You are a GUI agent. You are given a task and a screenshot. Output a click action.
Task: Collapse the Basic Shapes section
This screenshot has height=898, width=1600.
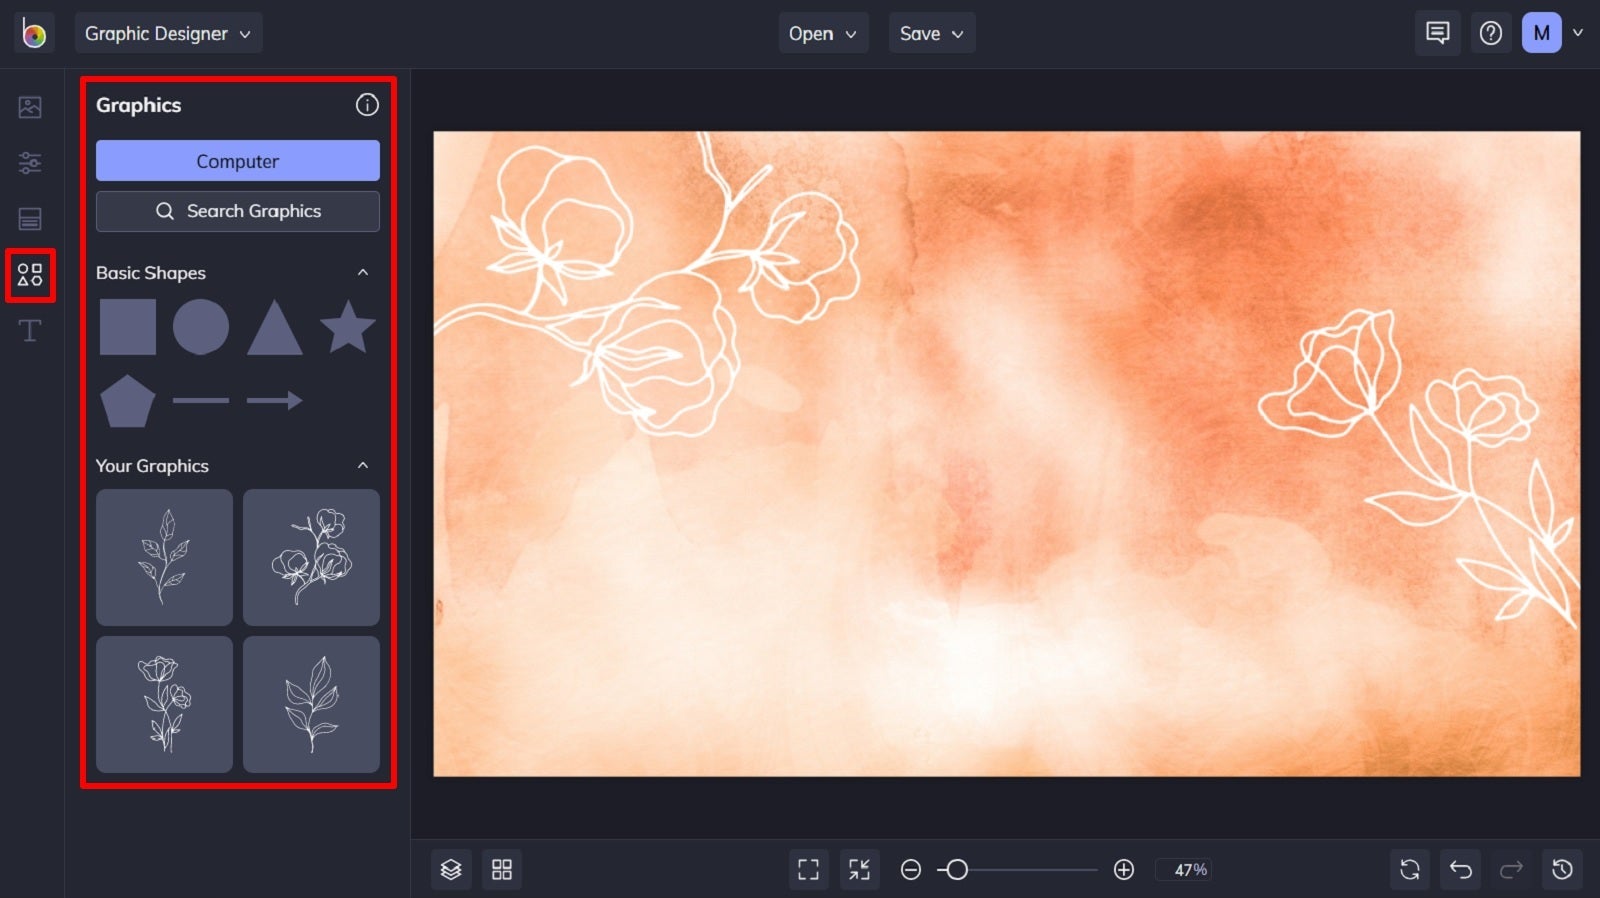click(x=363, y=272)
